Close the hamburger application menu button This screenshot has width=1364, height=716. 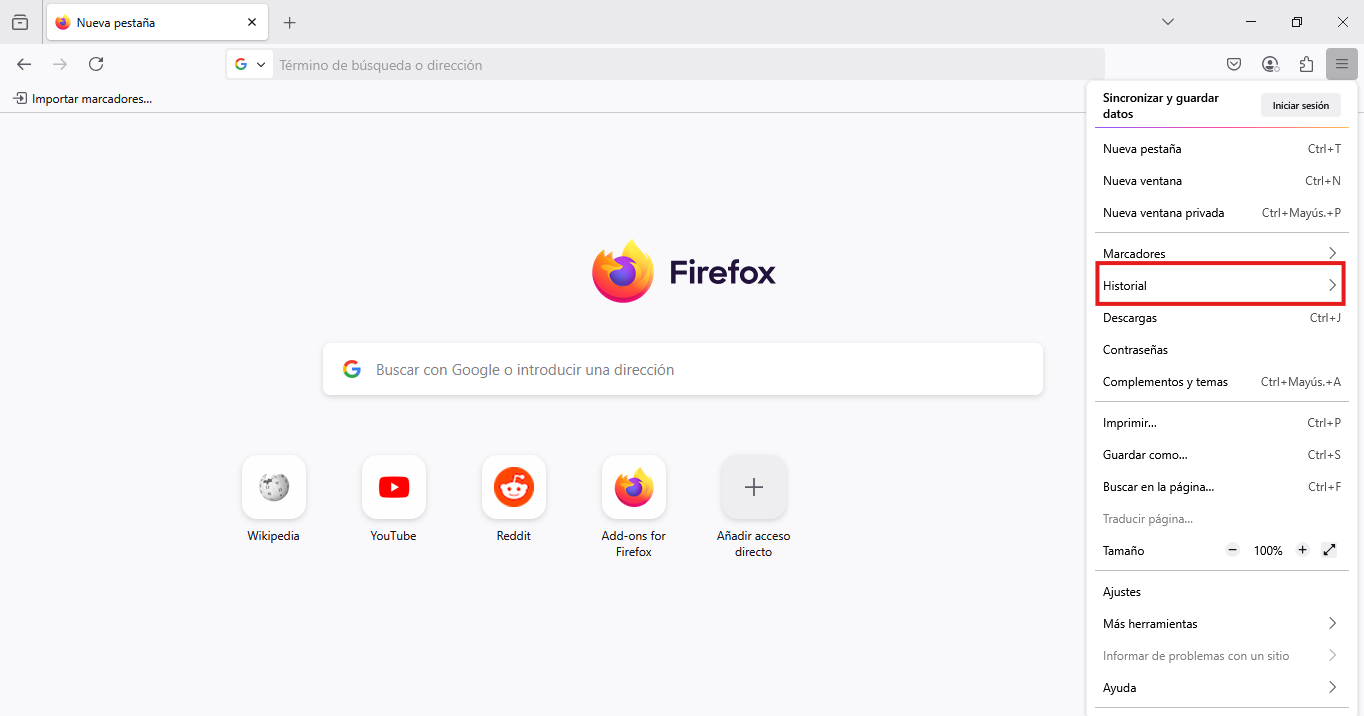pyautogui.click(x=1342, y=64)
